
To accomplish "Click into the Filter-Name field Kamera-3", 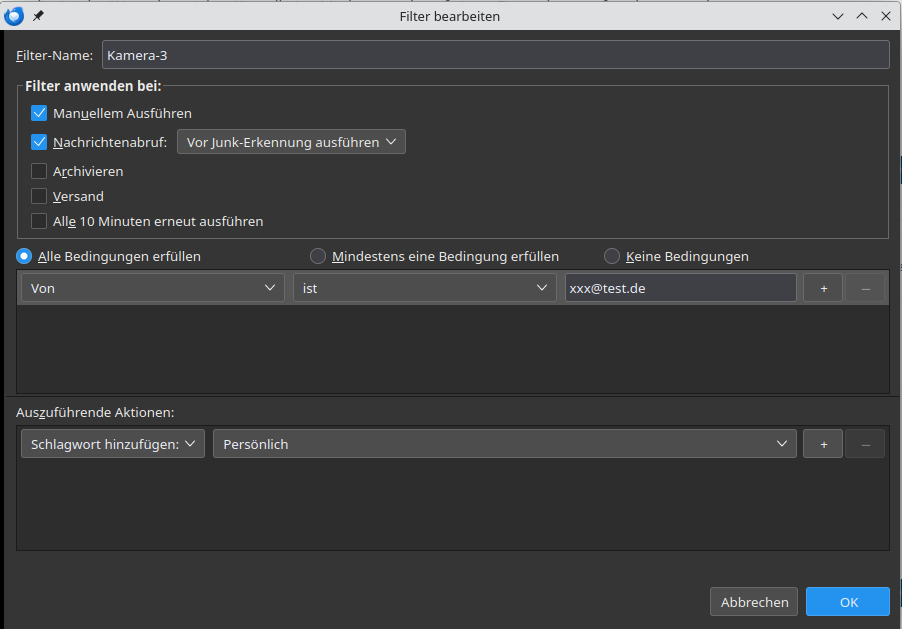I will tap(496, 55).
